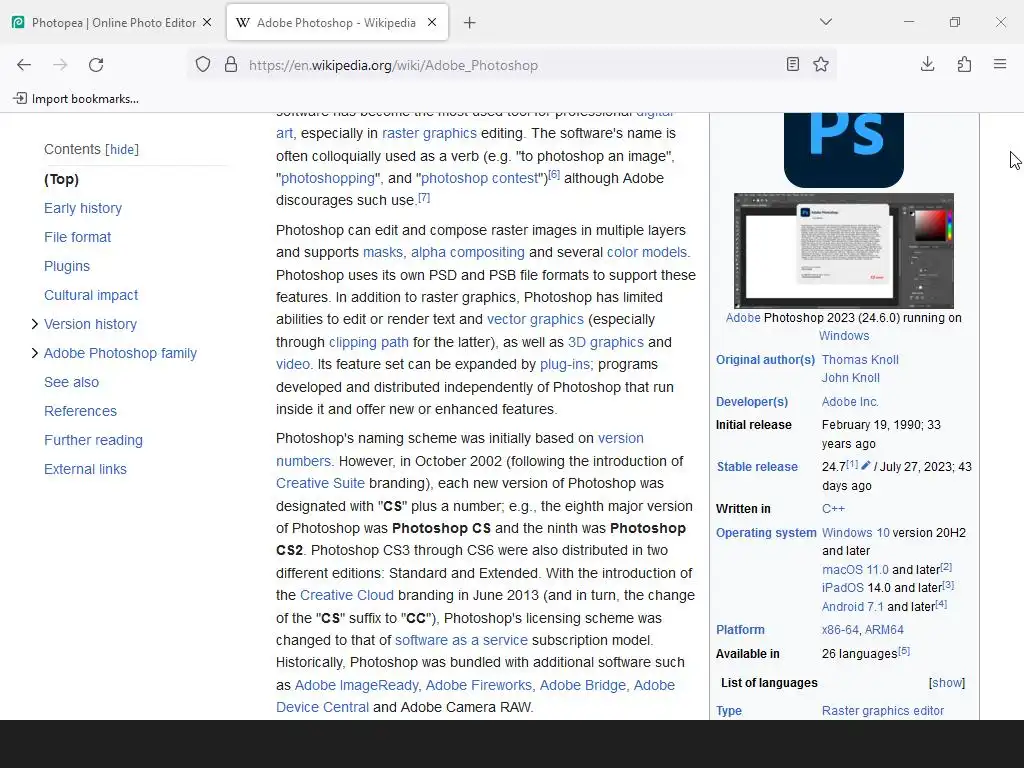Open the C++ link in infobox
The image size is (1024, 768).
pyautogui.click(x=833, y=509)
